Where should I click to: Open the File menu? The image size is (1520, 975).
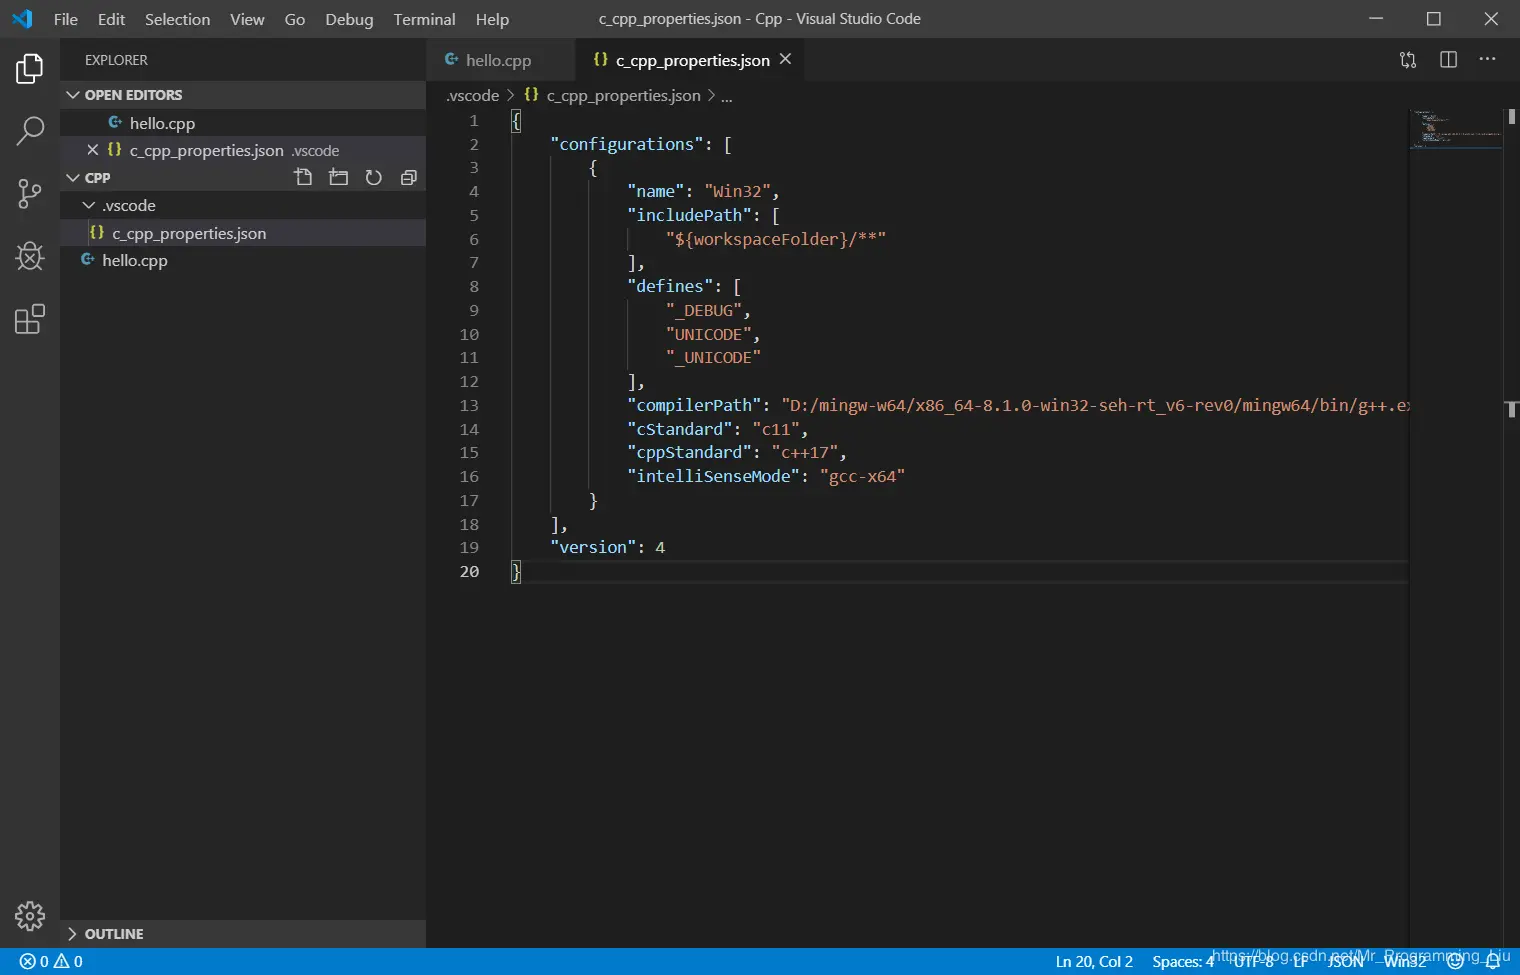66,19
